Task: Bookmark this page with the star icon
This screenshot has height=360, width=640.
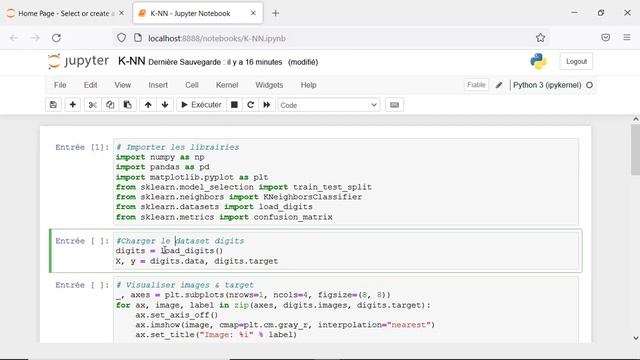Action: tap(540, 38)
